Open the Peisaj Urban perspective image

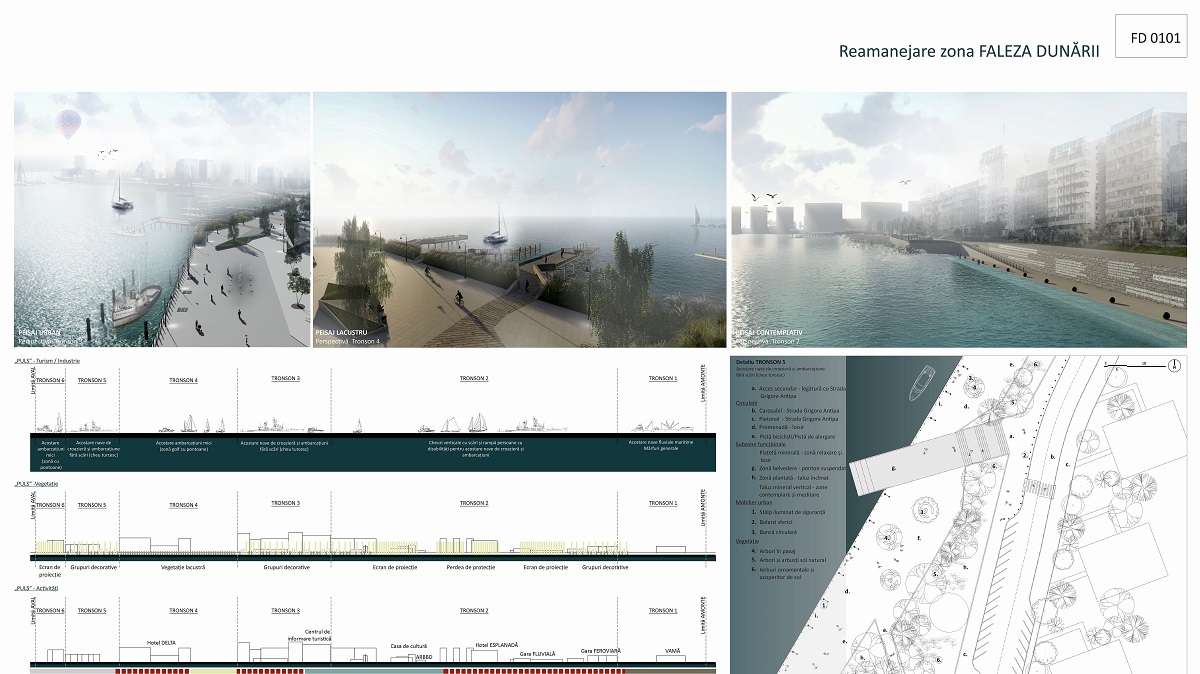pyautogui.click(x=162, y=219)
